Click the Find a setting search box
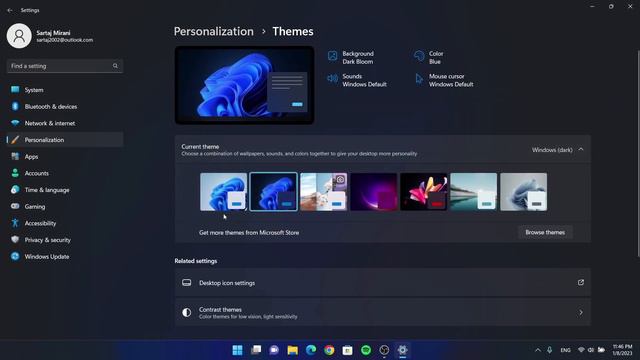Viewport: 640px width, 360px height. (65, 66)
